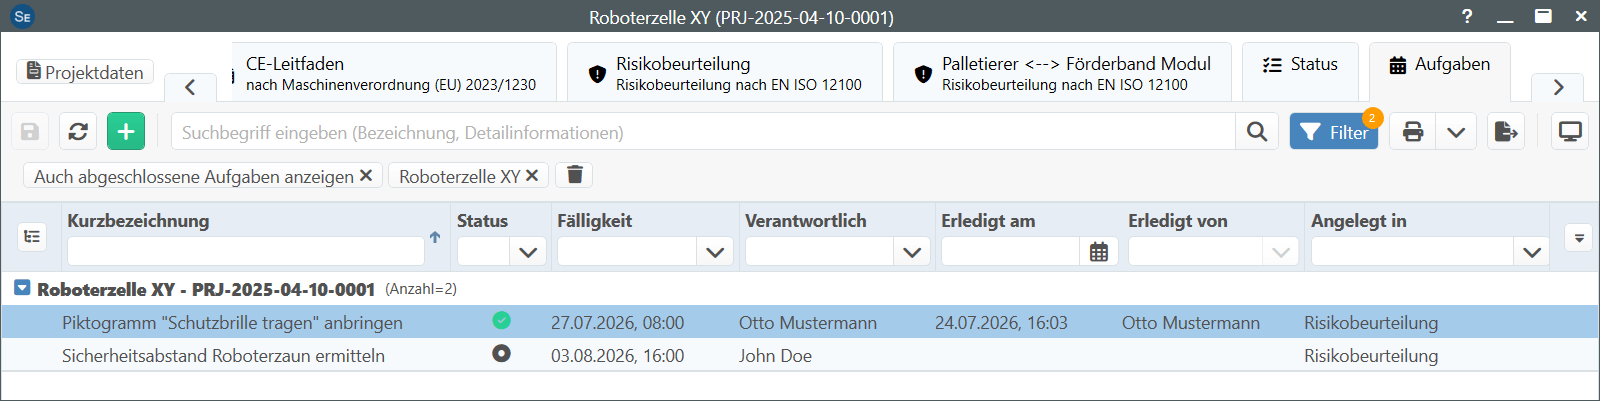This screenshot has height=401, width=1600.
Task: Open the Verantwortlich filter dropdown
Action: coord(912,252)
